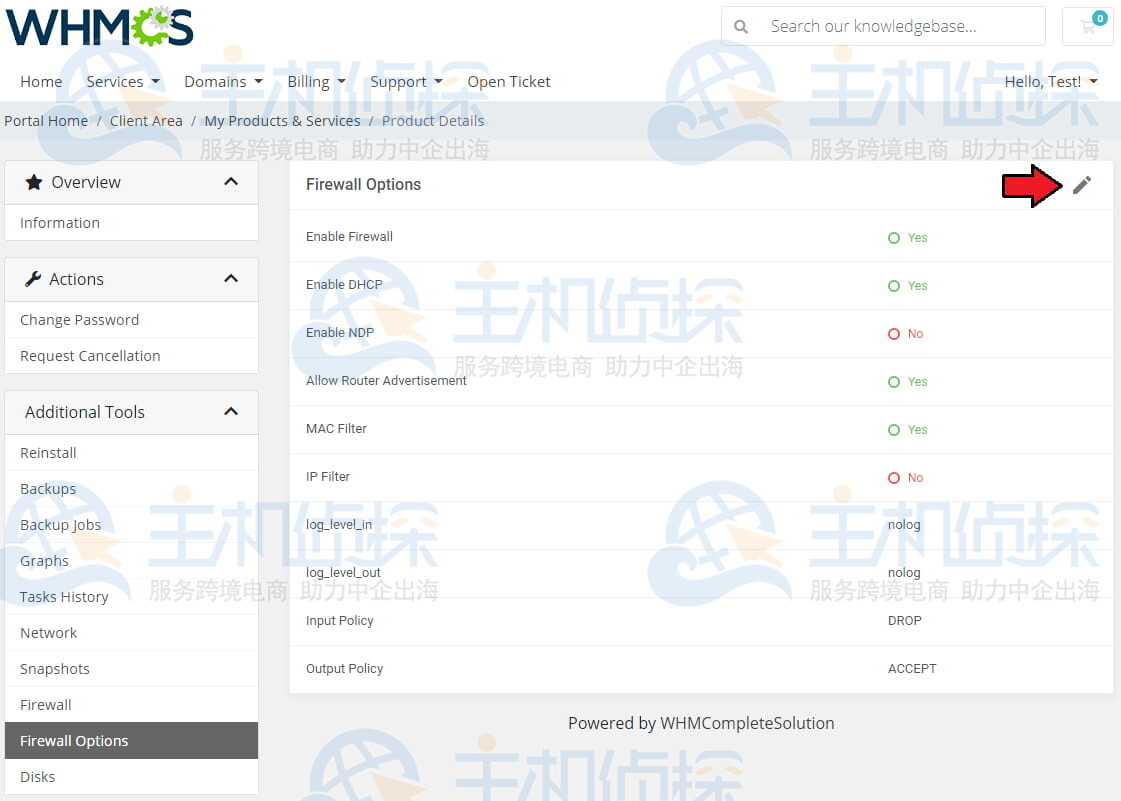Go to Open Ticket in the navbar

click(x=509, y=82)
